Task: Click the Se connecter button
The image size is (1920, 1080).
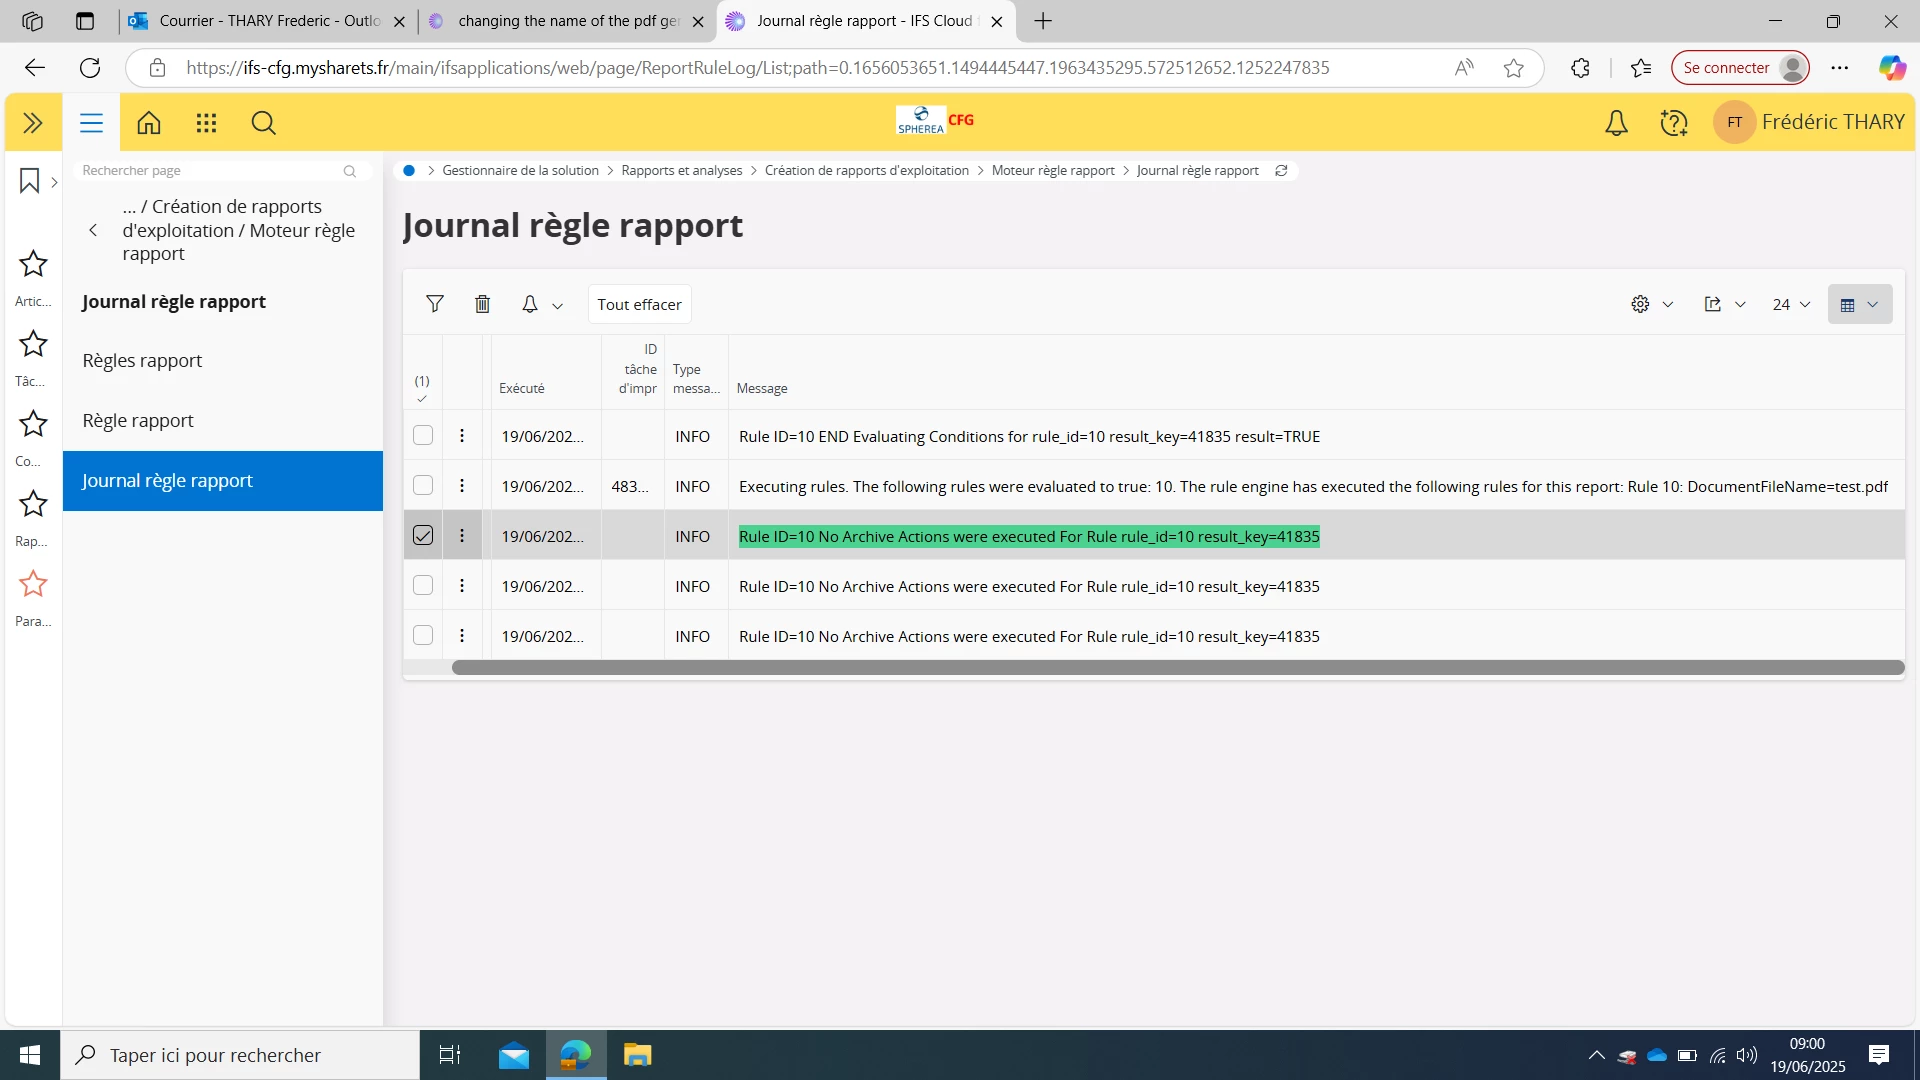Action: (1740, 68)
